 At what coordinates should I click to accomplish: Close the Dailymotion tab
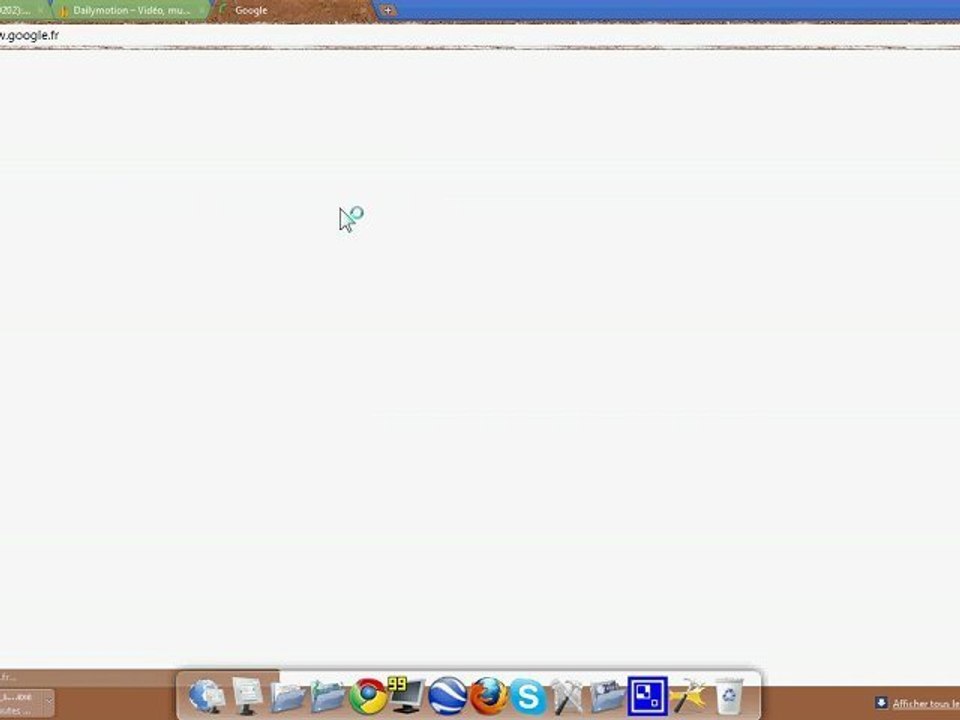pos(201,11)
